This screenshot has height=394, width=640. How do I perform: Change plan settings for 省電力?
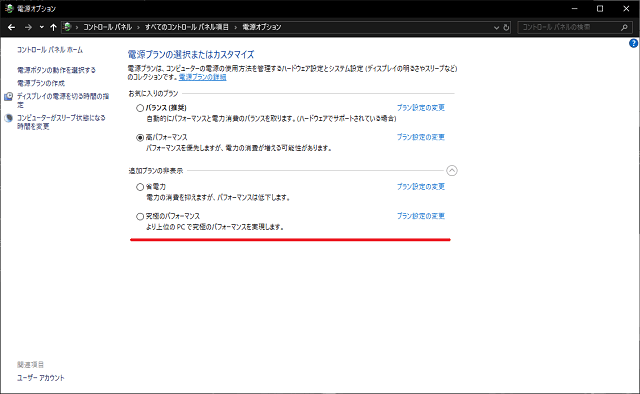(421, 186)
